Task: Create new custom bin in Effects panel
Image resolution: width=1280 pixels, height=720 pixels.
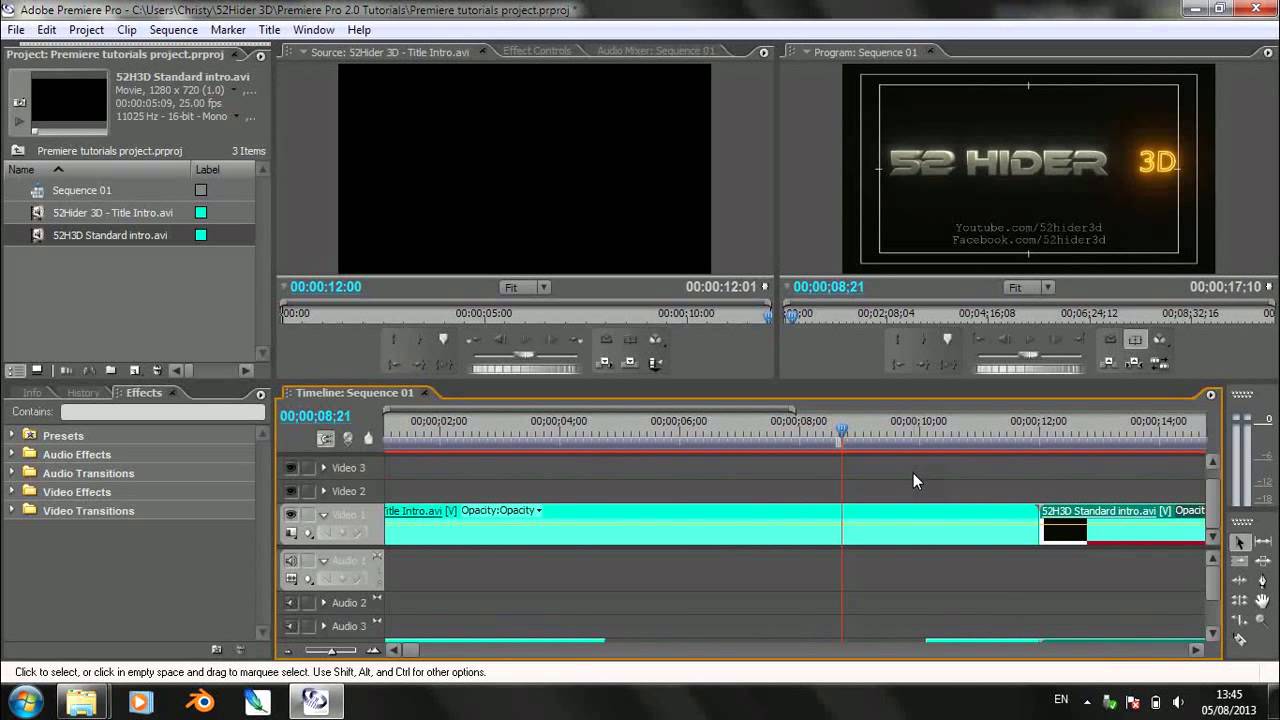Action: [x=216, y=649]
